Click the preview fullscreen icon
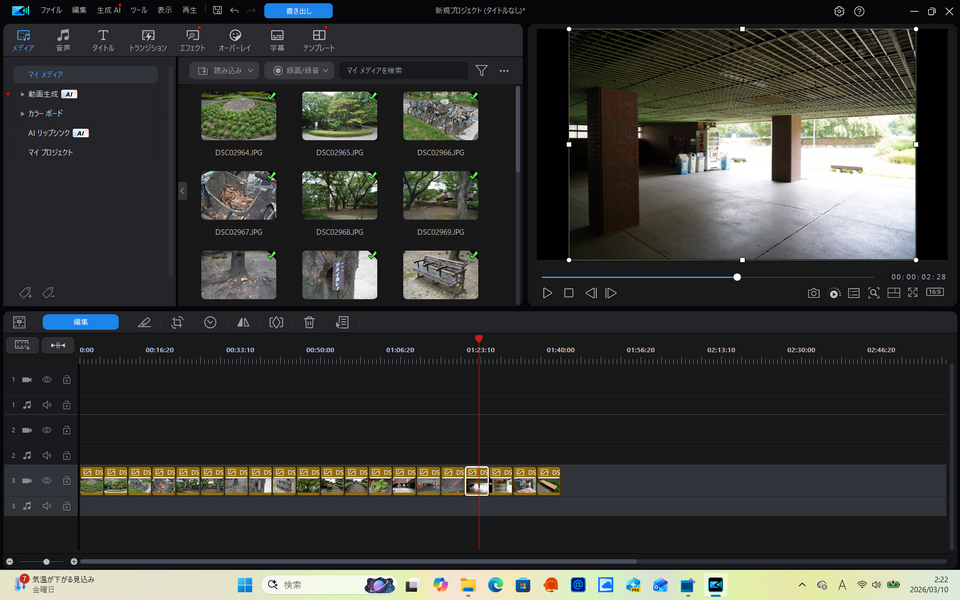The height and width of the screenshot is (600, 960). [x=913, y=293]
